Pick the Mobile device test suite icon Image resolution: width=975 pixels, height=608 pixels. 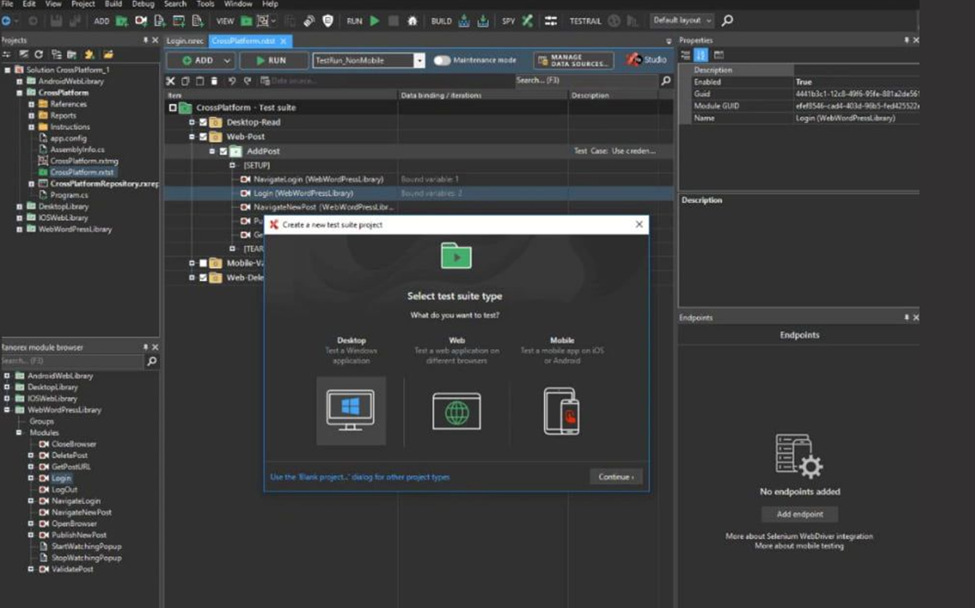[x=561, y=410]
